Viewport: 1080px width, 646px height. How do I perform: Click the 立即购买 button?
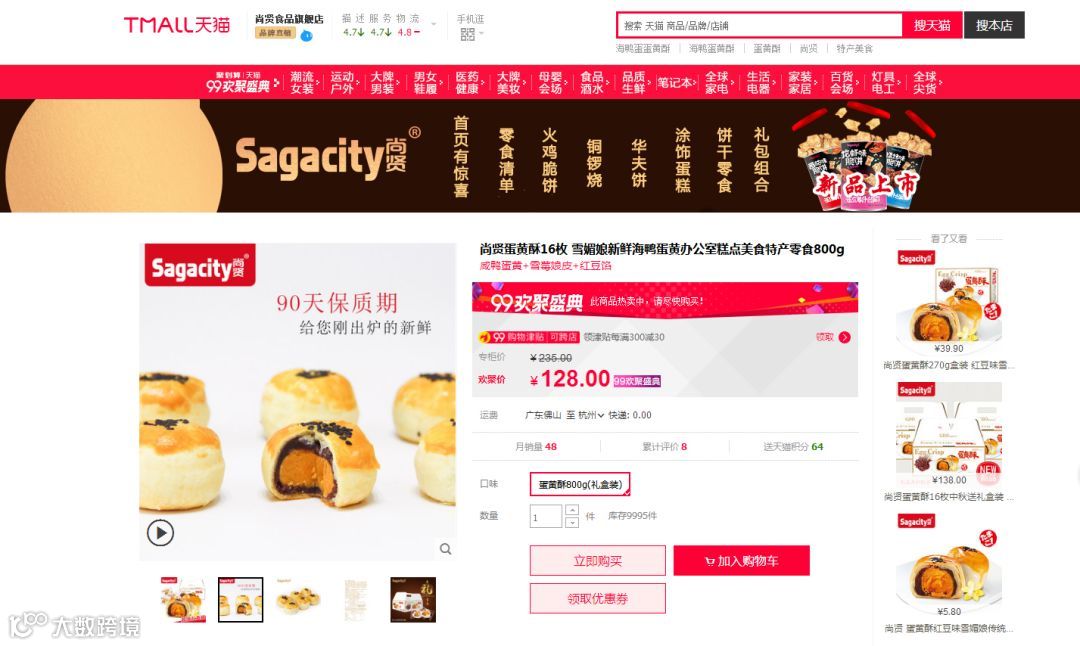point(598,561)
